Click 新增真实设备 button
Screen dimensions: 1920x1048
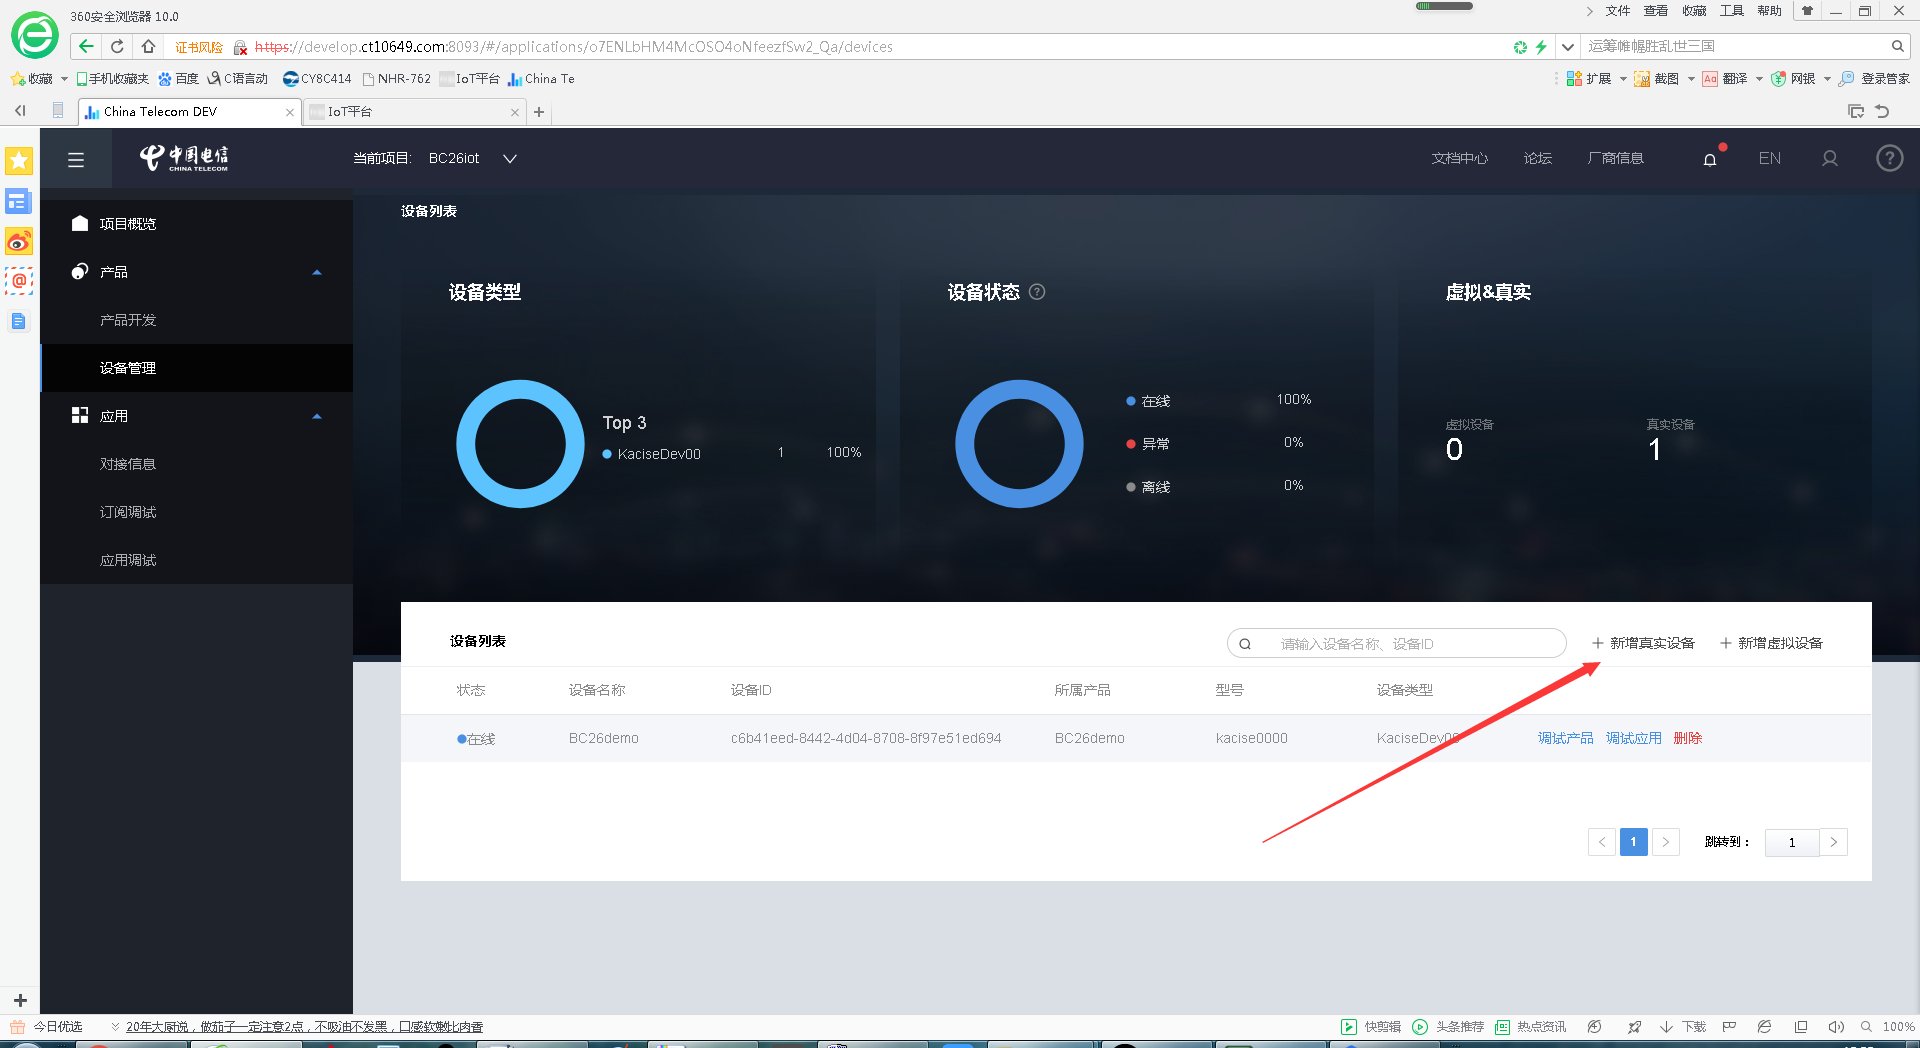(1643, 643)
